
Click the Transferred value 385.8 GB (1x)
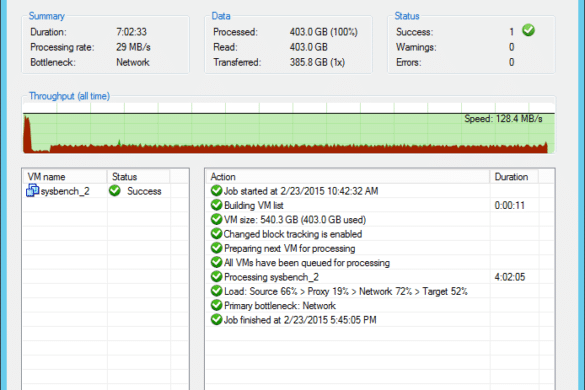click(317, 62)
